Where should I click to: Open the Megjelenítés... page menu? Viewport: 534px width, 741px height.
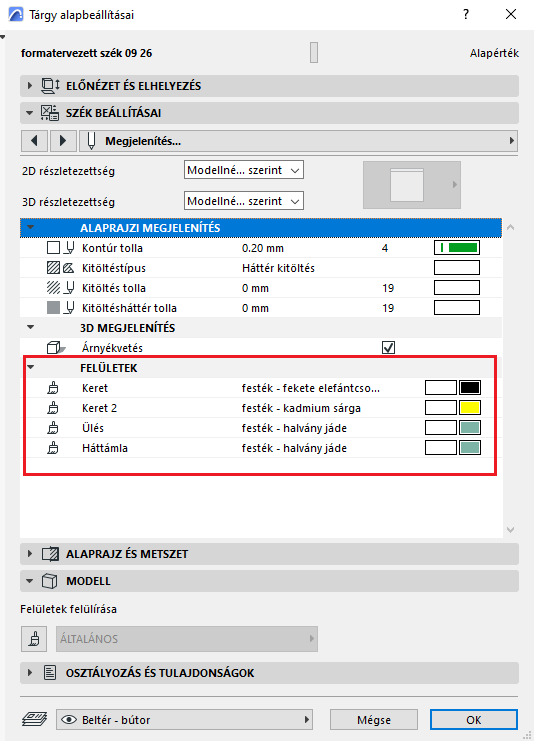pyautogui.click(x=298, y=141)
